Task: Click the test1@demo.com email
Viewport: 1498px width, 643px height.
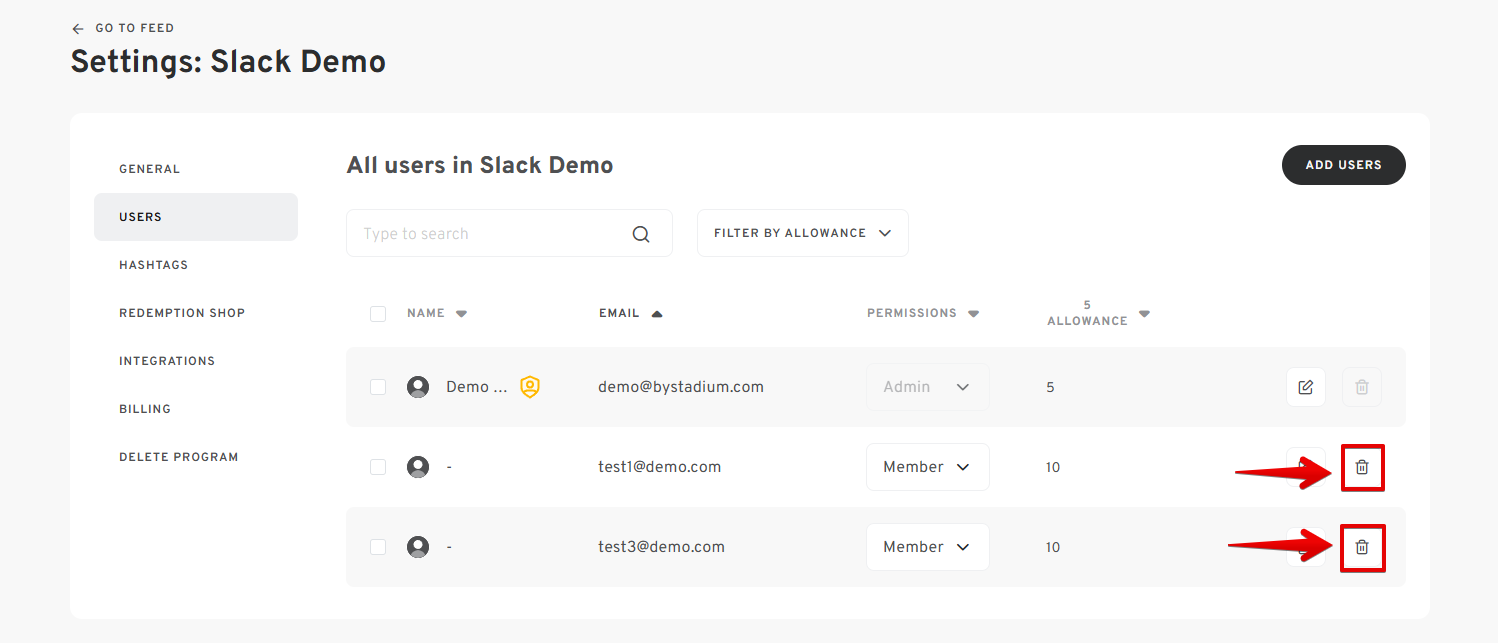Action: click(x=659, y=467)
